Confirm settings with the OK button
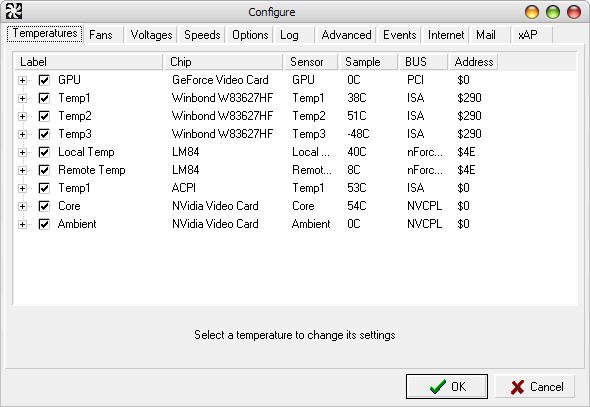 [x=447, y=386]
